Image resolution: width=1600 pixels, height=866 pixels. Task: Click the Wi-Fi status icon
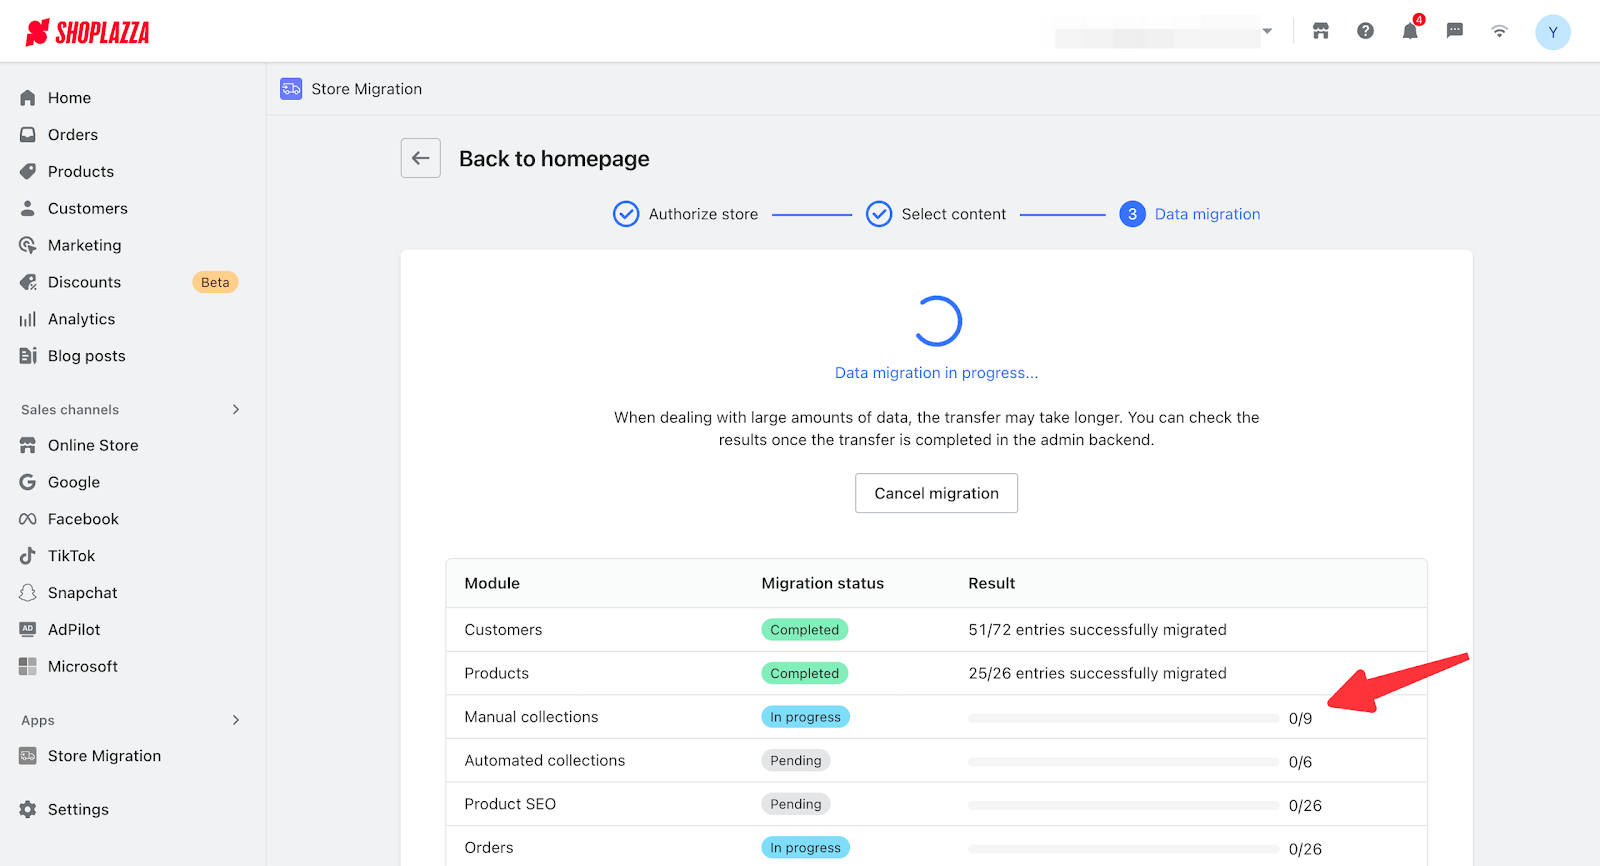(1499, 31)
